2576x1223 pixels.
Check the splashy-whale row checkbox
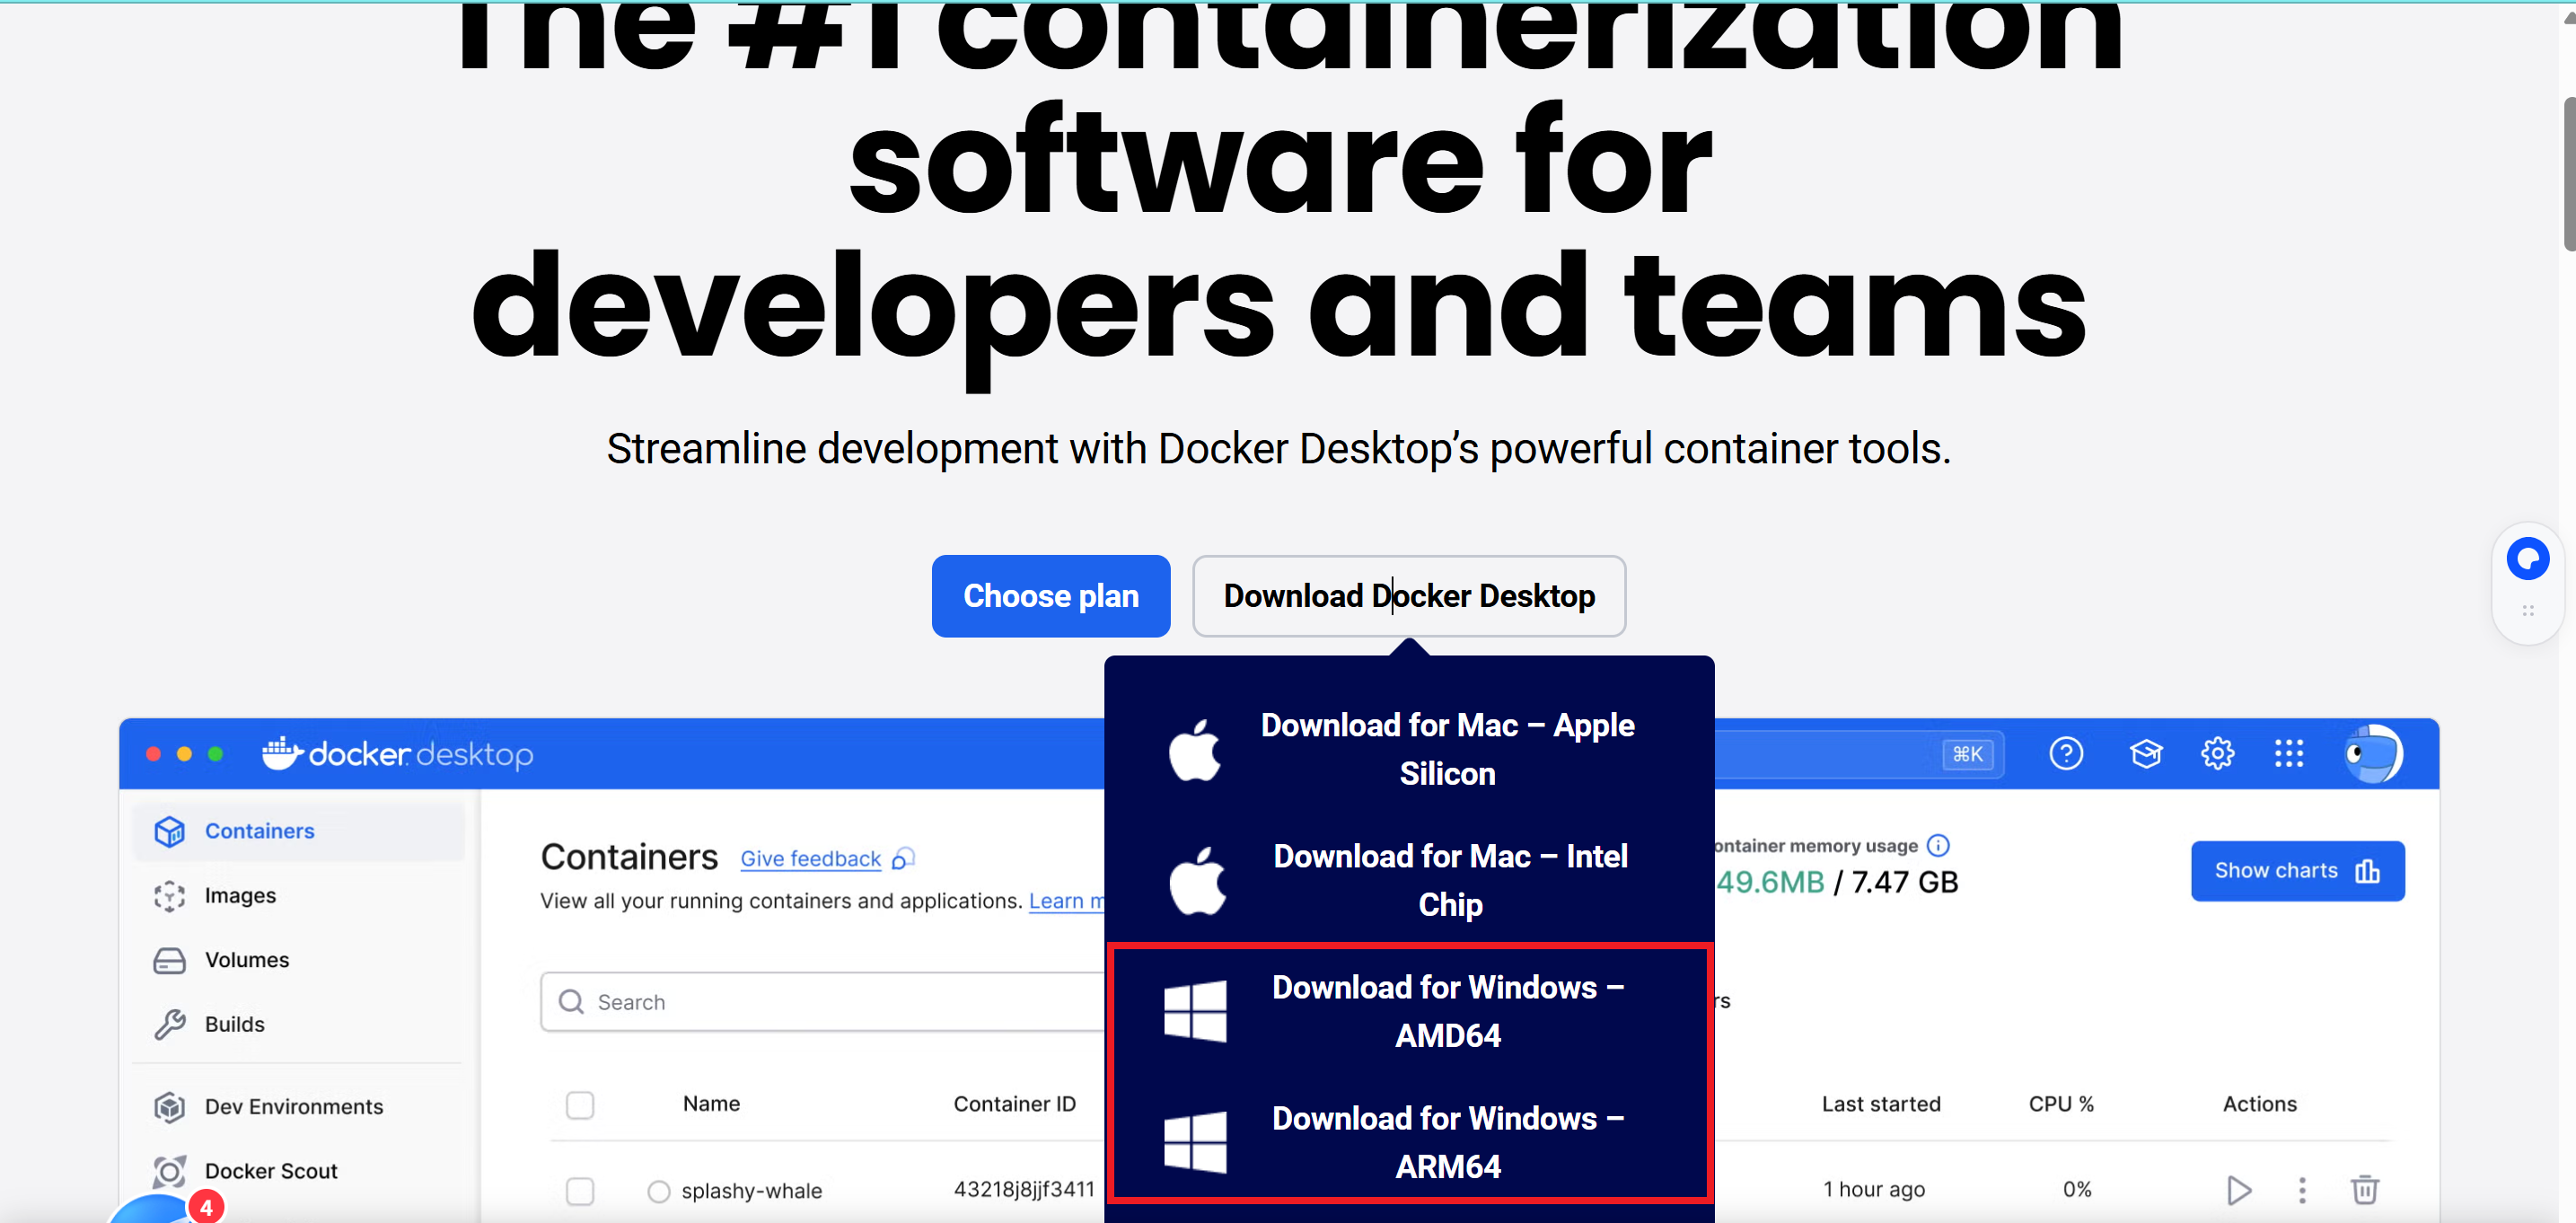580,1190
